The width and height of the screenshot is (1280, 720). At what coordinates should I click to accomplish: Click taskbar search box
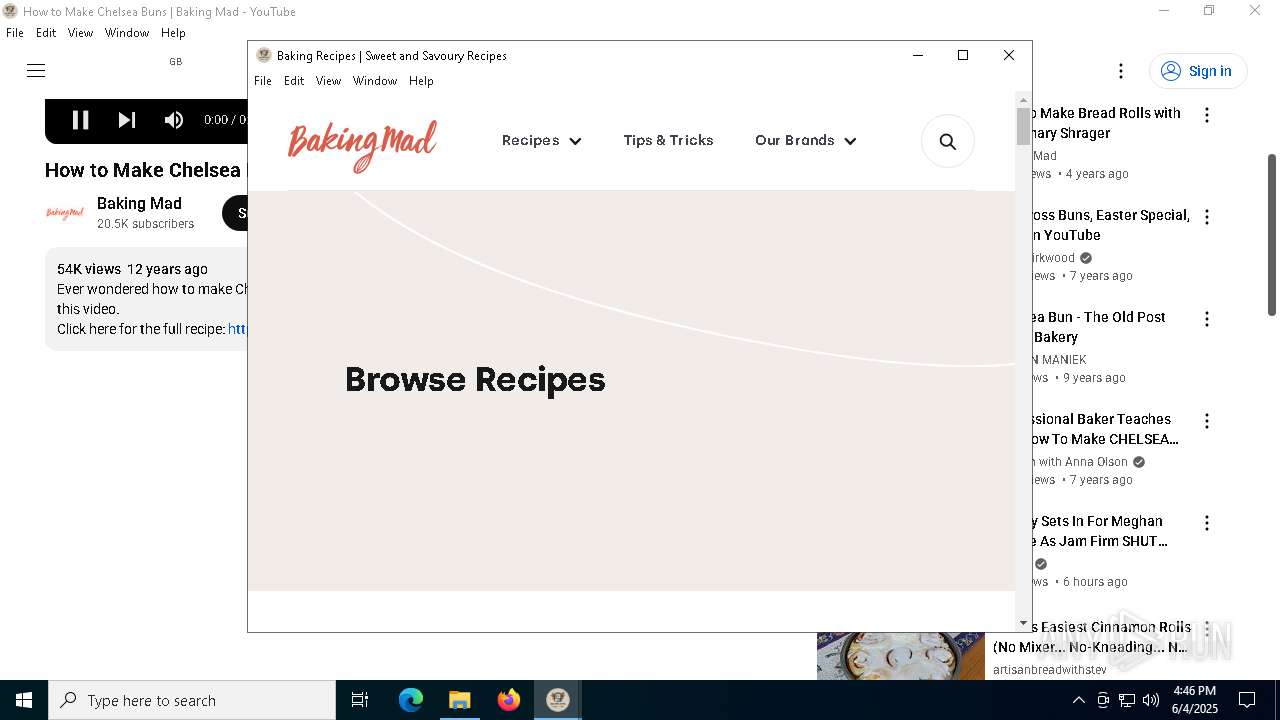(x=192, y=700)
